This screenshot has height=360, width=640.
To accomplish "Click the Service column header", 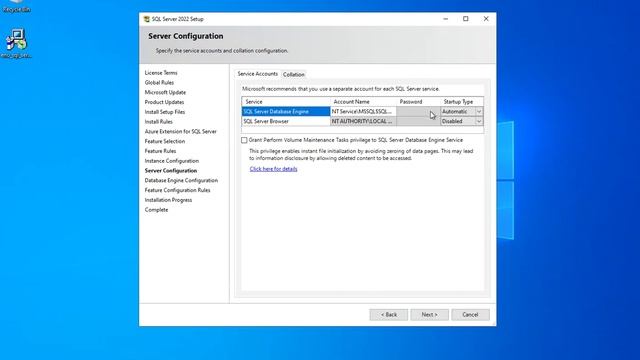I will coord(286,102).
